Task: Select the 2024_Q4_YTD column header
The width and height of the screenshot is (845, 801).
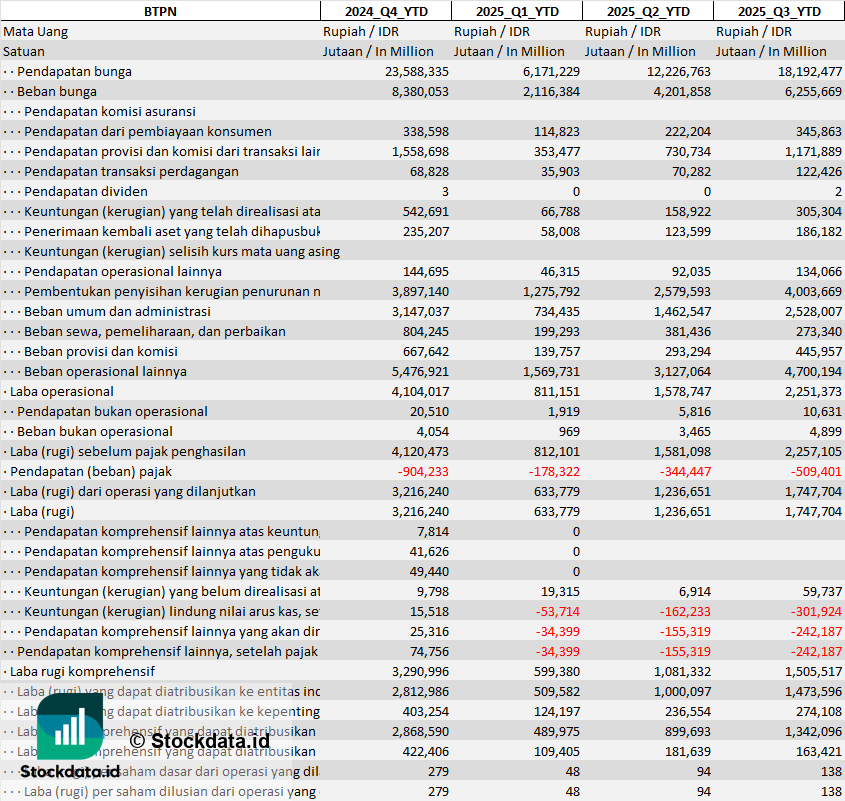Action: tap(385, 11)
